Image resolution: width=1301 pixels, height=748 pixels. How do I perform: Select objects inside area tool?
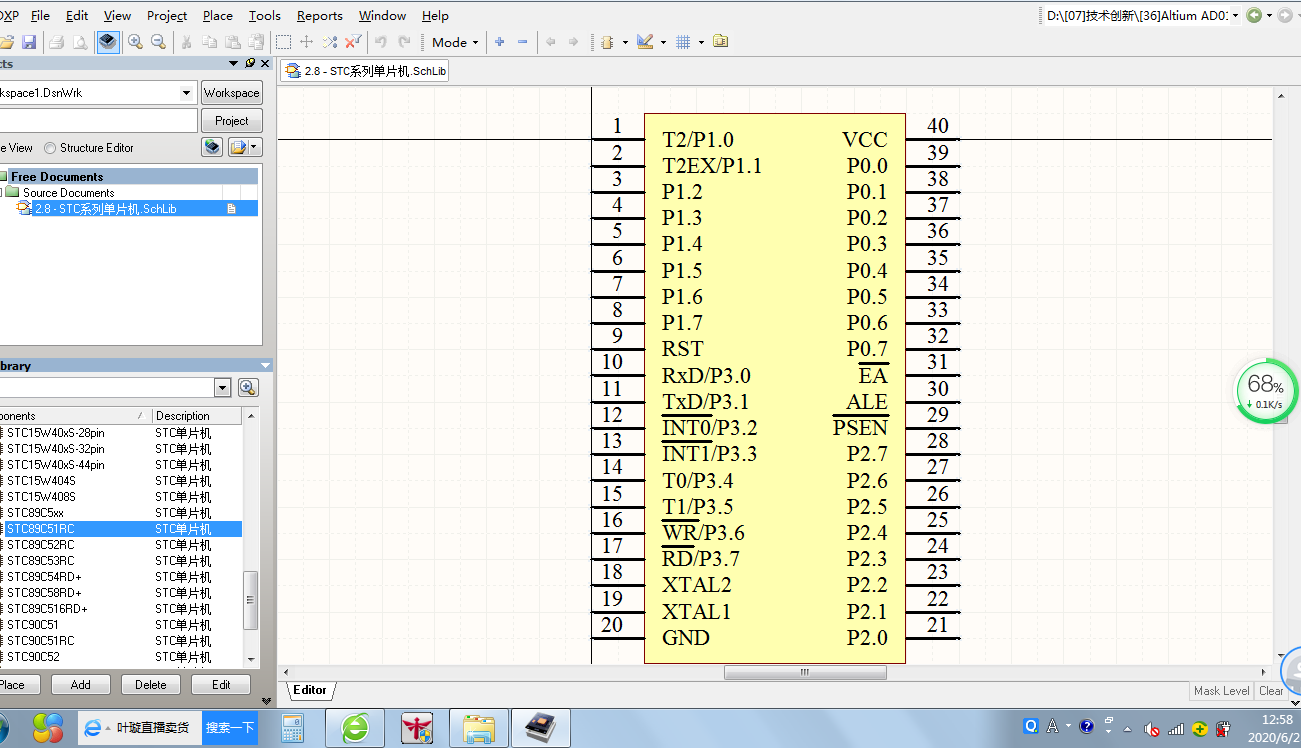tap(284, 42)
